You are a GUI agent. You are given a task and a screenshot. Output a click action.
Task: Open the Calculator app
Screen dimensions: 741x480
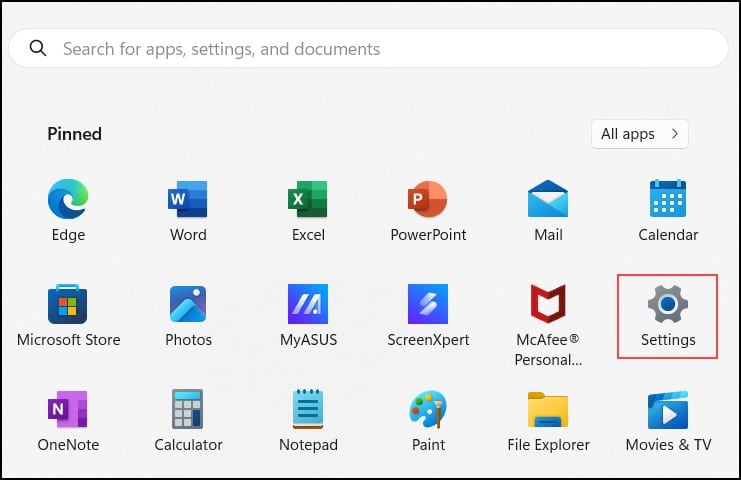tap(188, 420)
